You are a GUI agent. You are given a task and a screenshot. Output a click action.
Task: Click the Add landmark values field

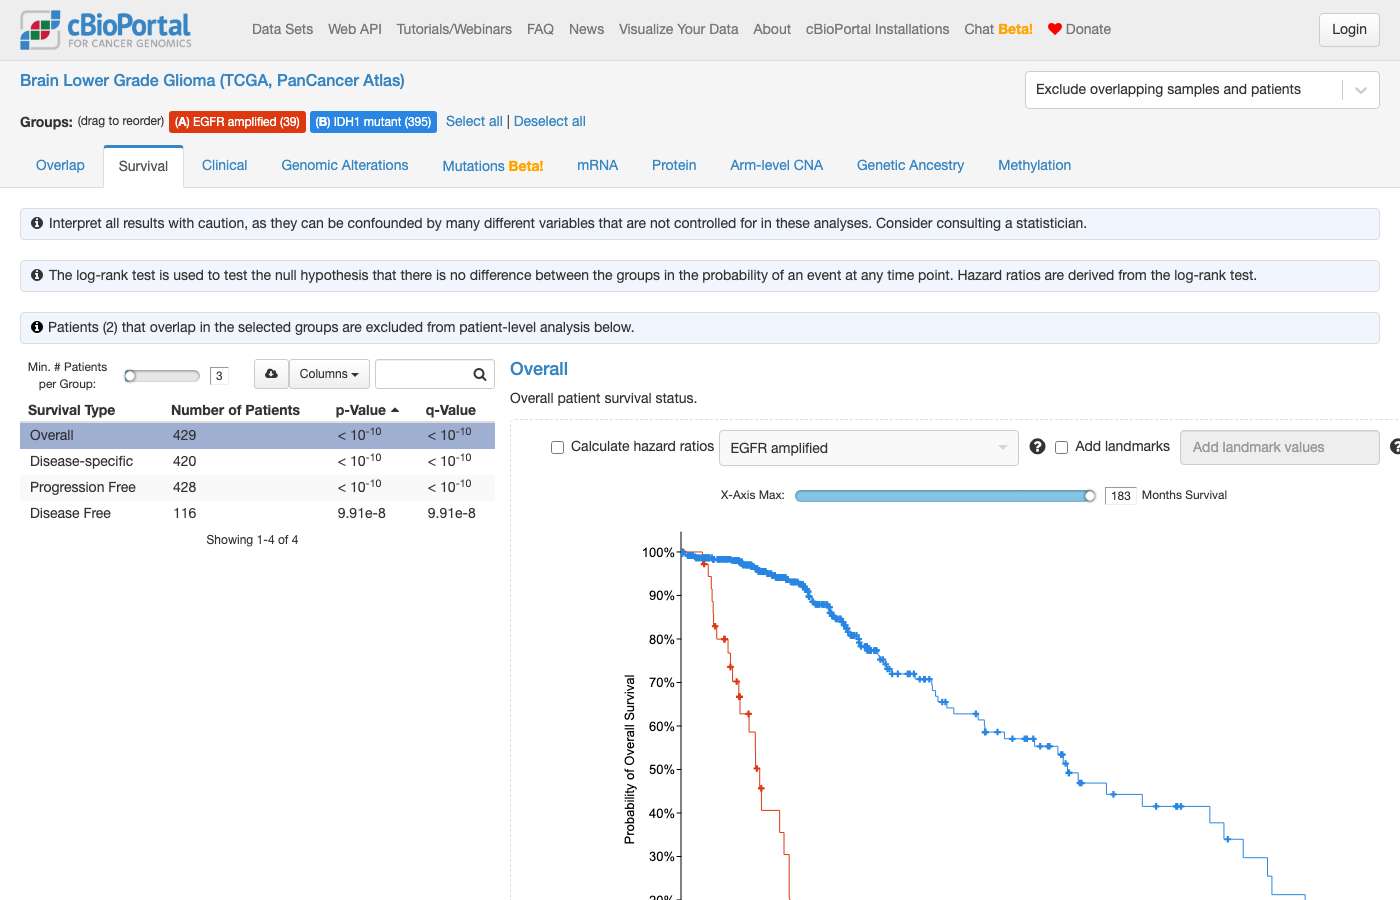[x=1280, y=447]
